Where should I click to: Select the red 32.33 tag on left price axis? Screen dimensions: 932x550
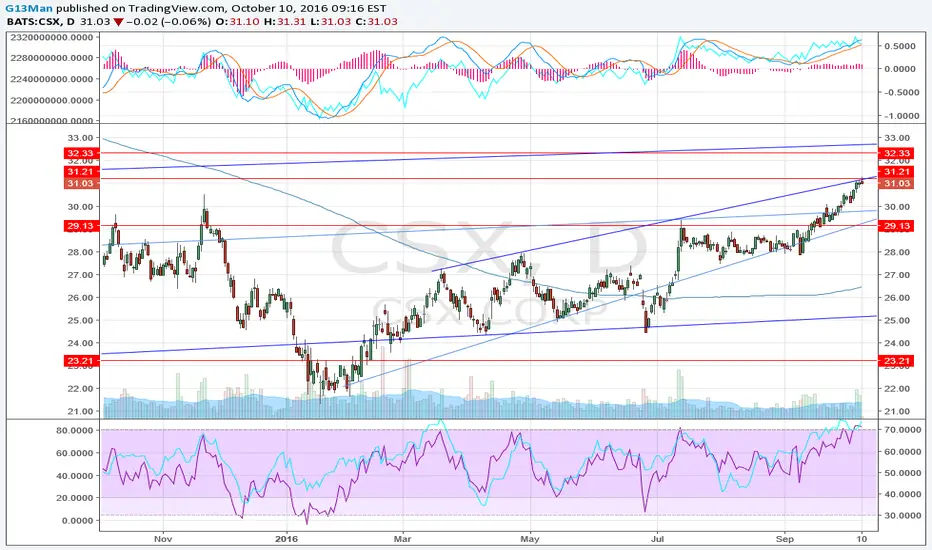click(x=80, y=153)
